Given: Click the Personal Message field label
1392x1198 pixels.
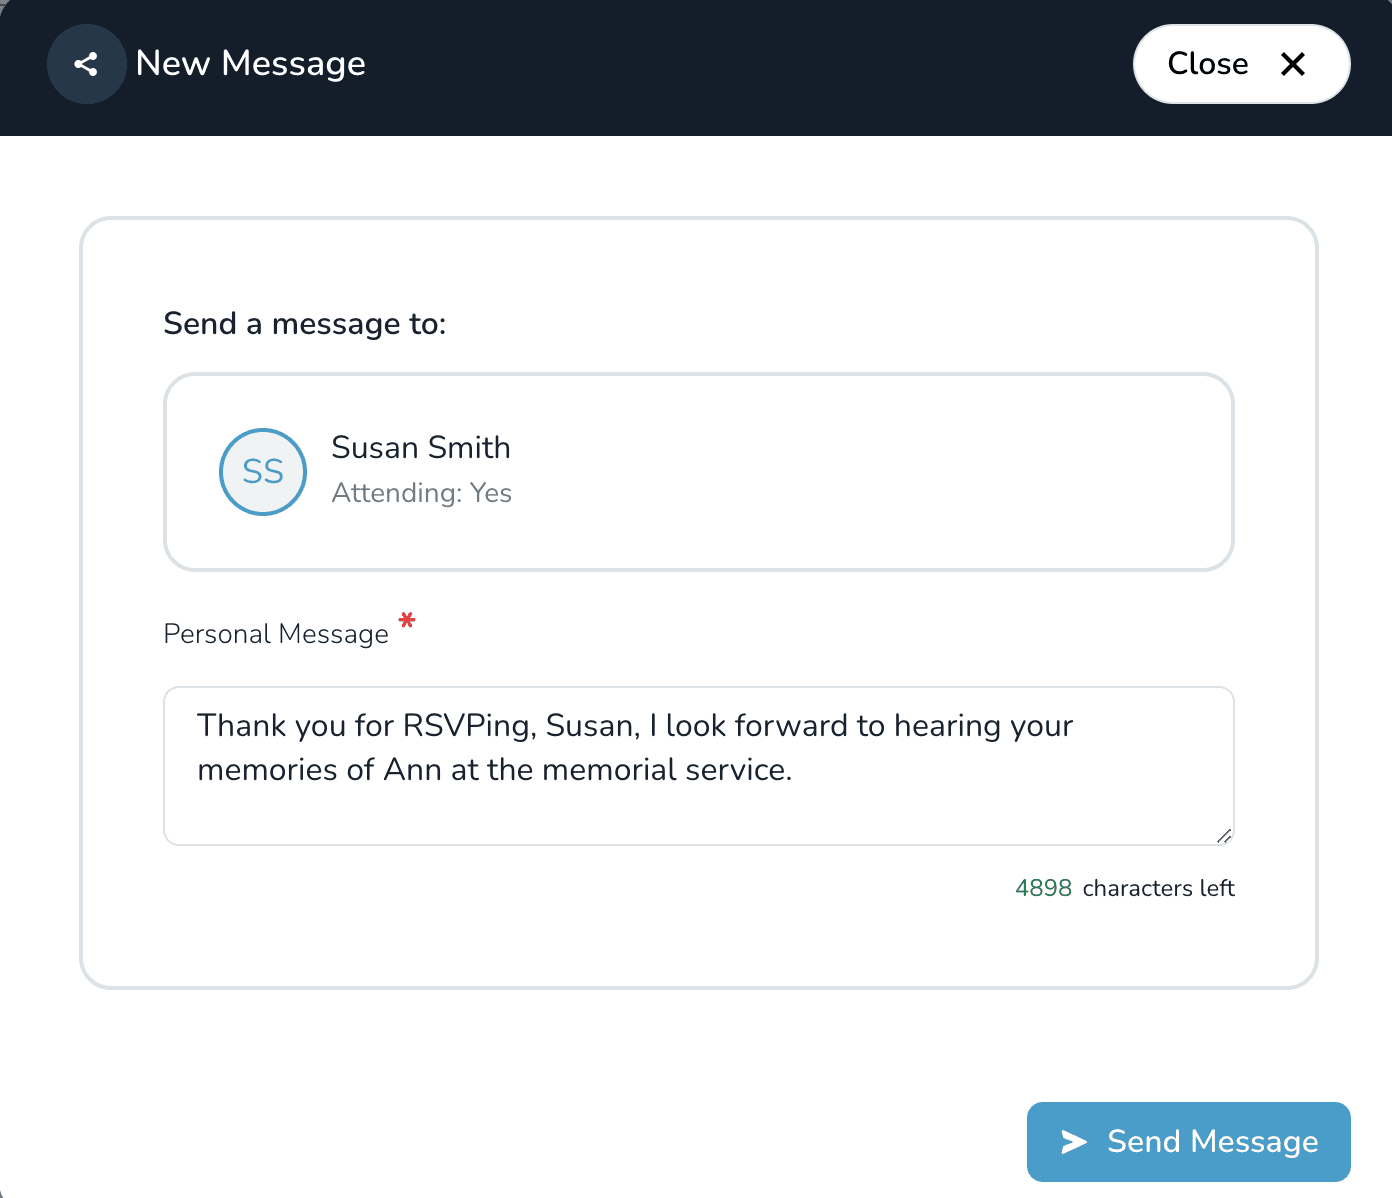Looking at the screenshot, I should [276, 633].
